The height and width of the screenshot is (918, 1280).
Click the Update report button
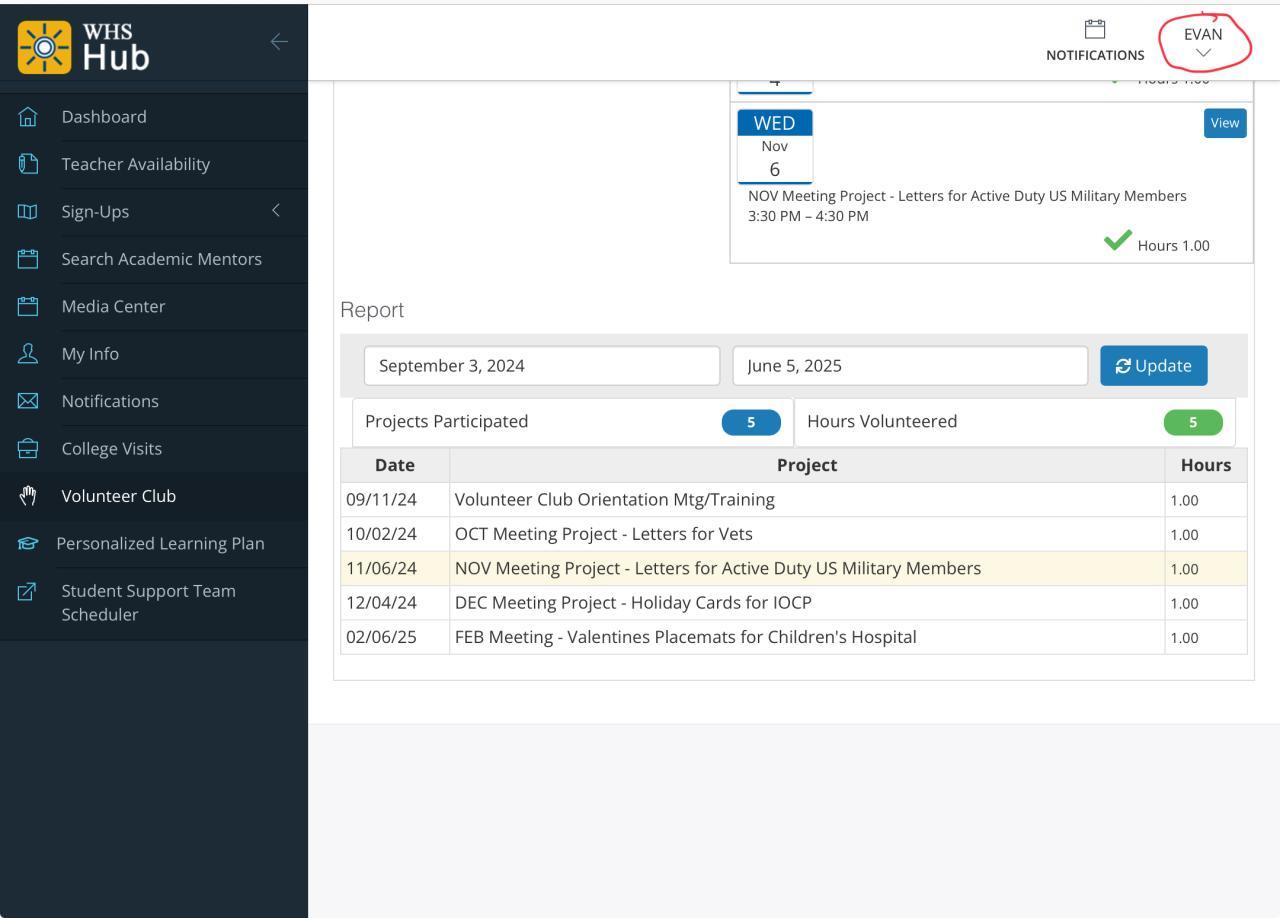click(1153, 366)
